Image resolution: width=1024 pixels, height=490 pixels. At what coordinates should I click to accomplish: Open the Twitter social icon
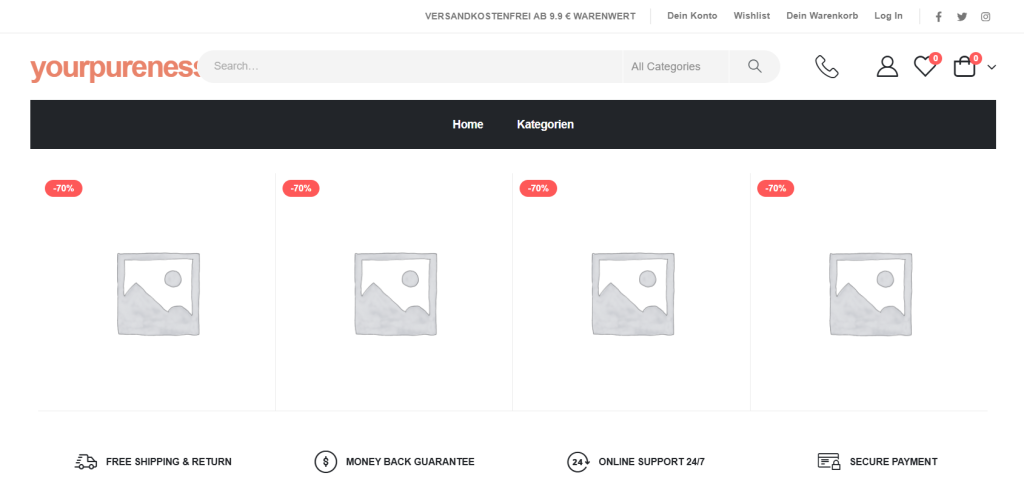click(x=962, y=16)
